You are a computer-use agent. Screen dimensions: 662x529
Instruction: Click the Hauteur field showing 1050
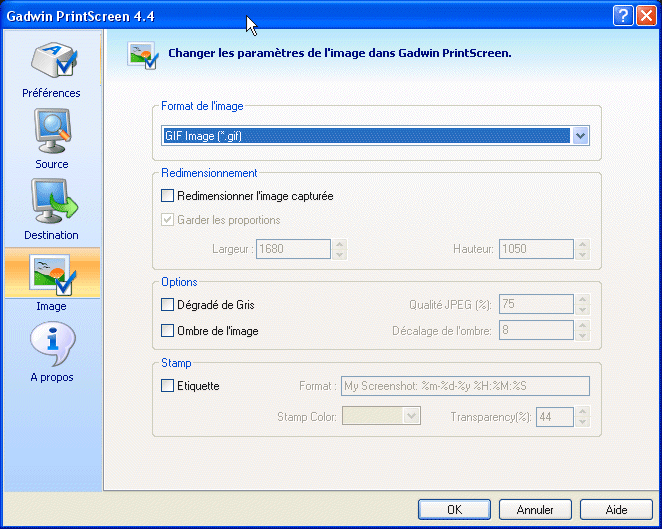coord(536,249)
